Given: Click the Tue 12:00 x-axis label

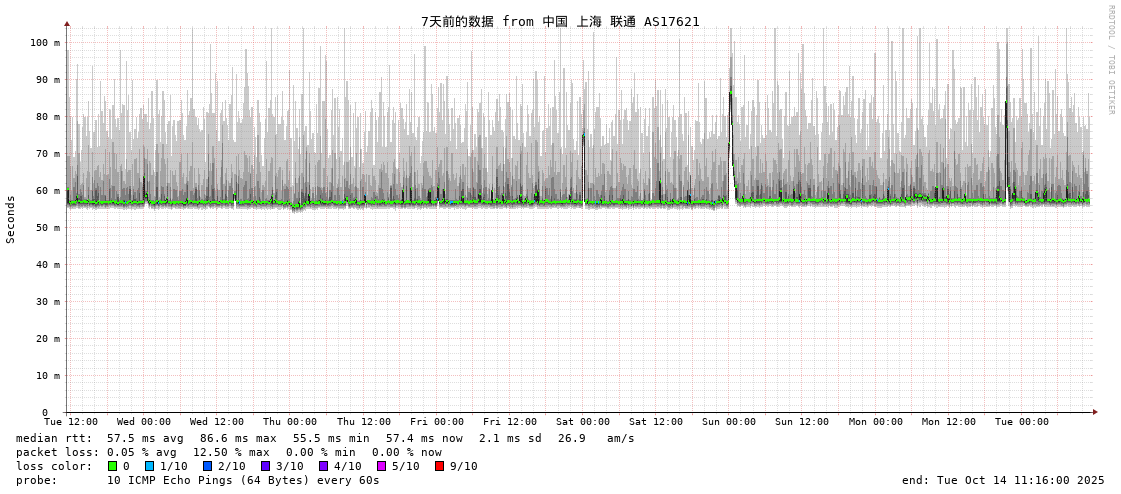Looking at the screenshot, I should coord(71,422).
